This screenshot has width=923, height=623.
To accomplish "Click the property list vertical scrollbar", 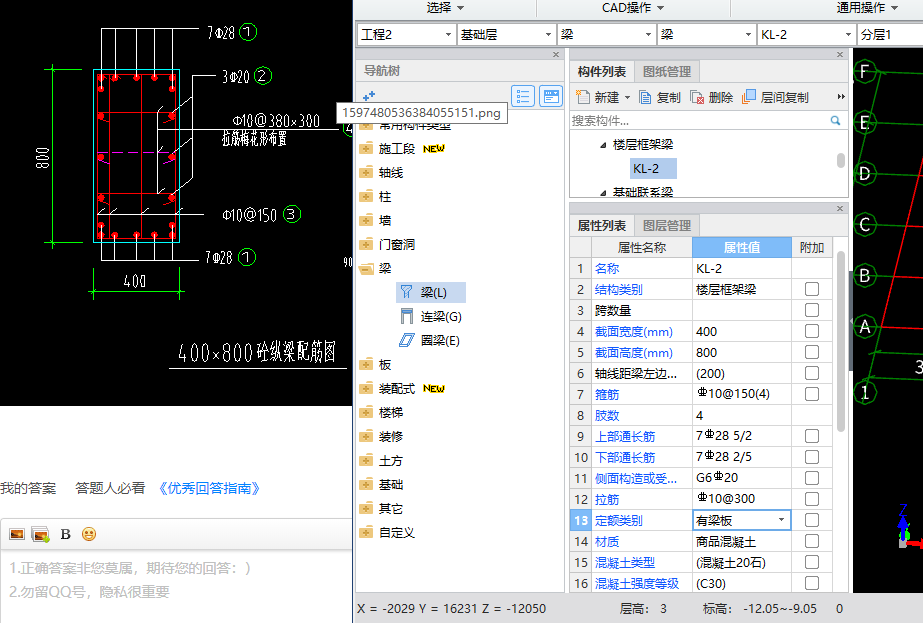I will tap(841, 342).
